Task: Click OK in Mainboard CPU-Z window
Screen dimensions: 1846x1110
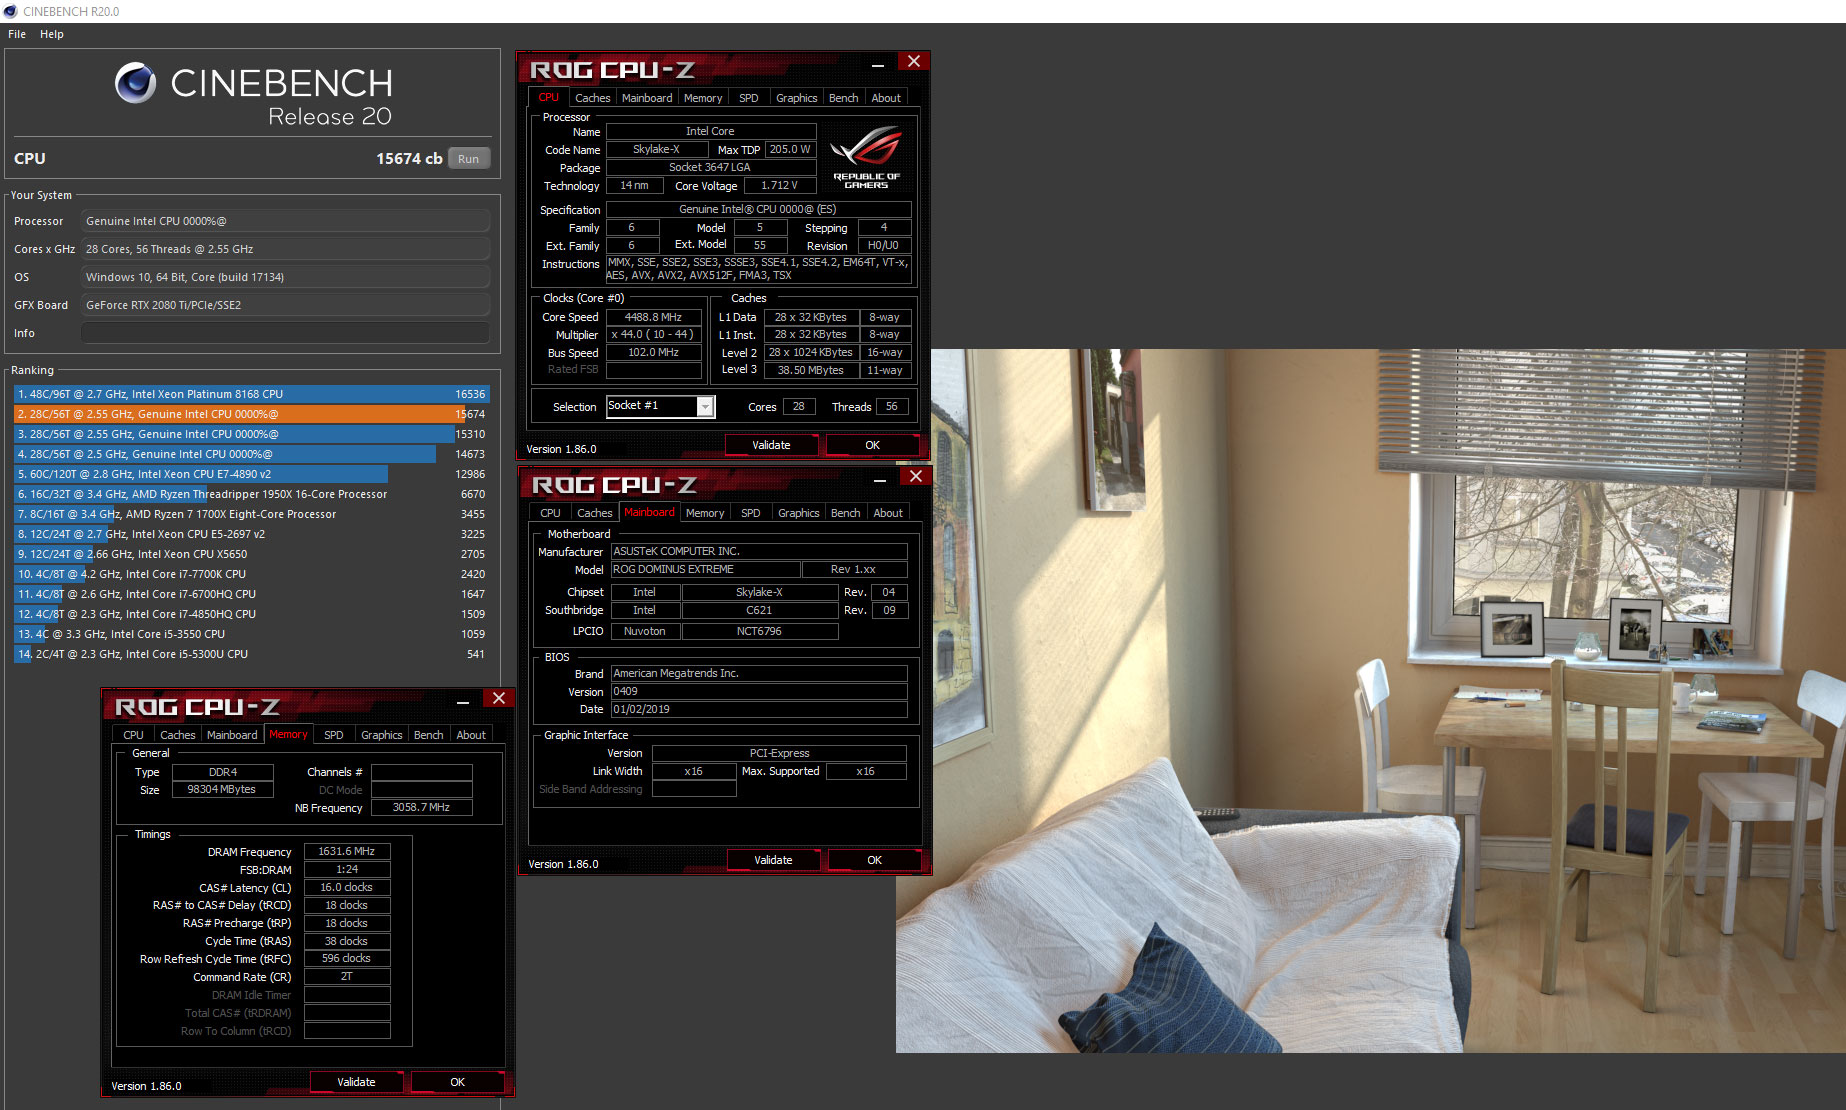Action: [x=875, y=860]
